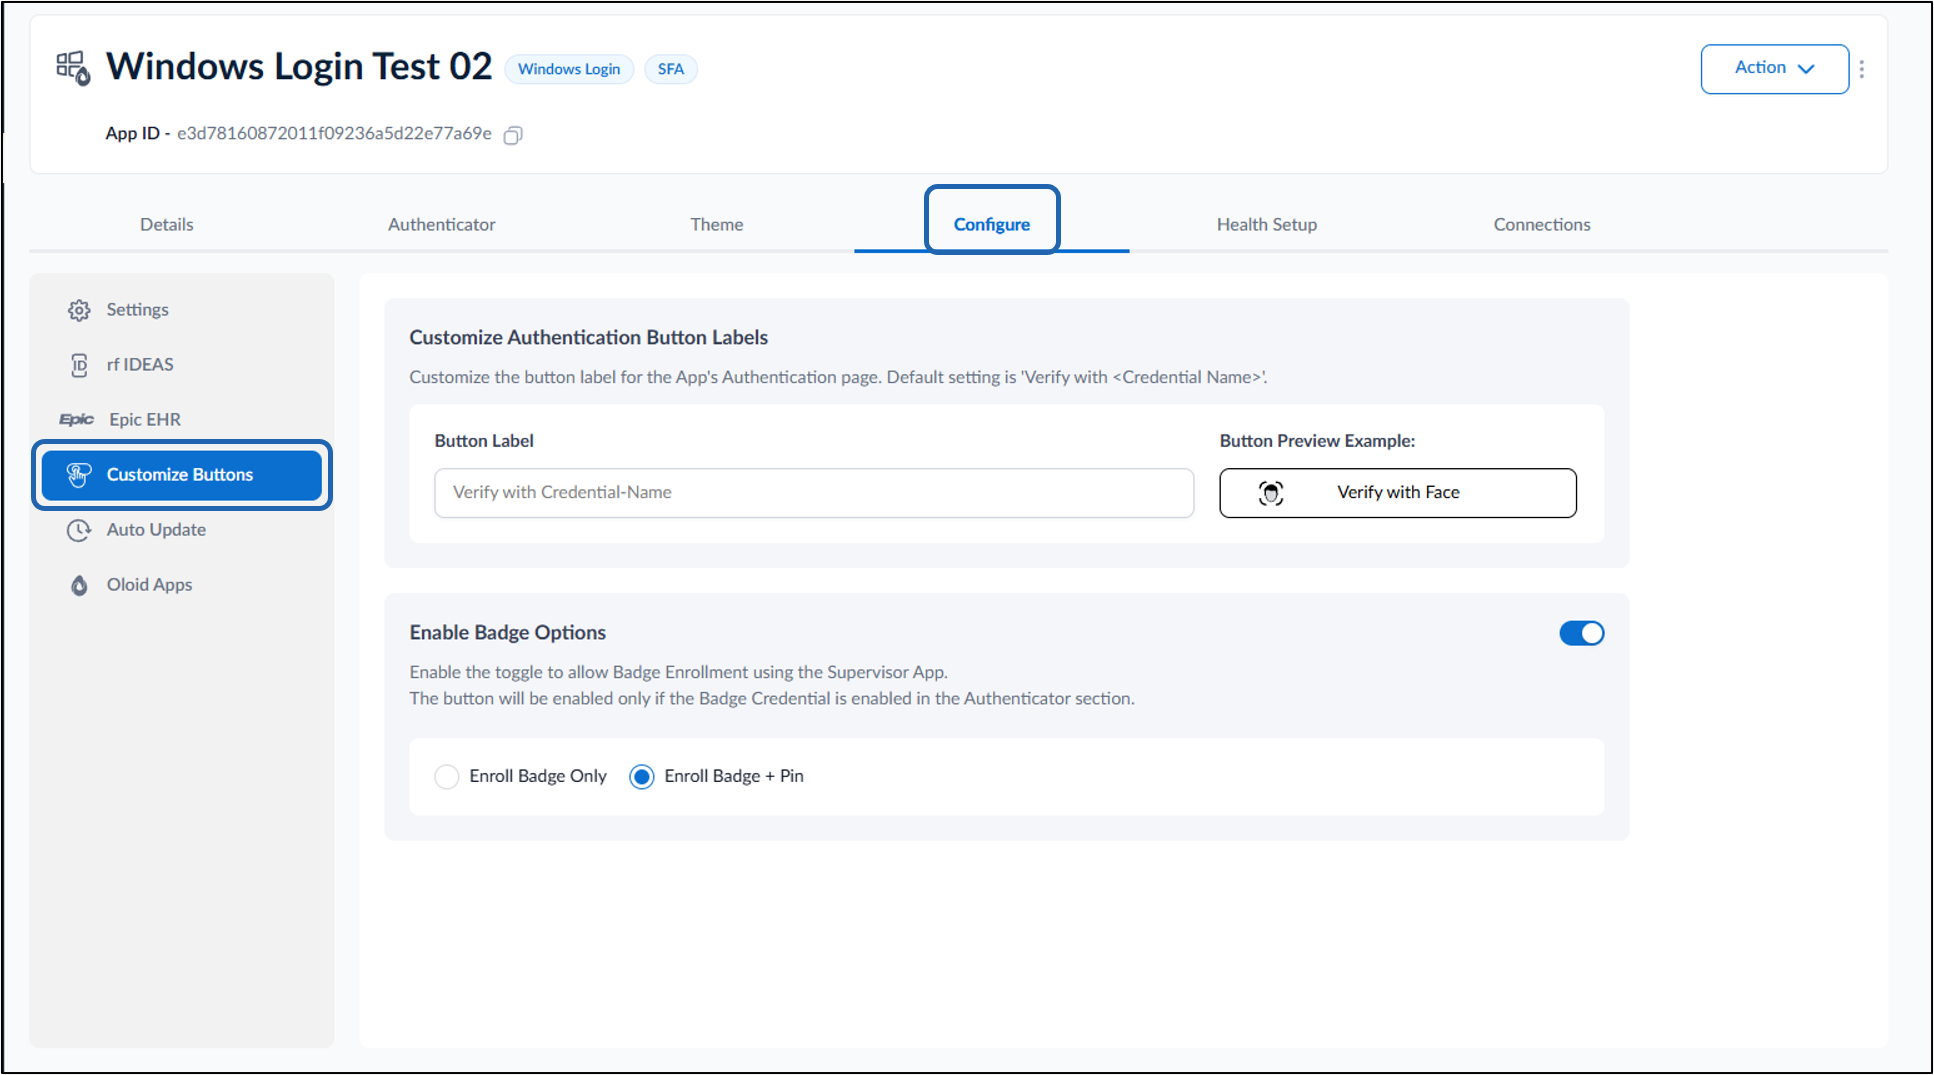Go to the Connections tab

(1541, 225)
